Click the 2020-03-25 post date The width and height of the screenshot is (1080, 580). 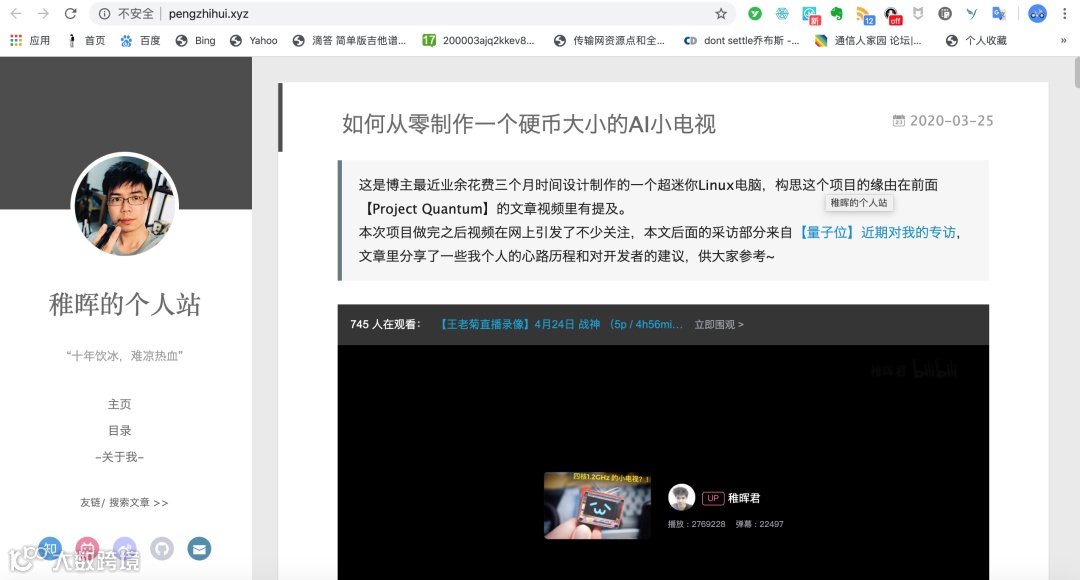coord(951,121)
